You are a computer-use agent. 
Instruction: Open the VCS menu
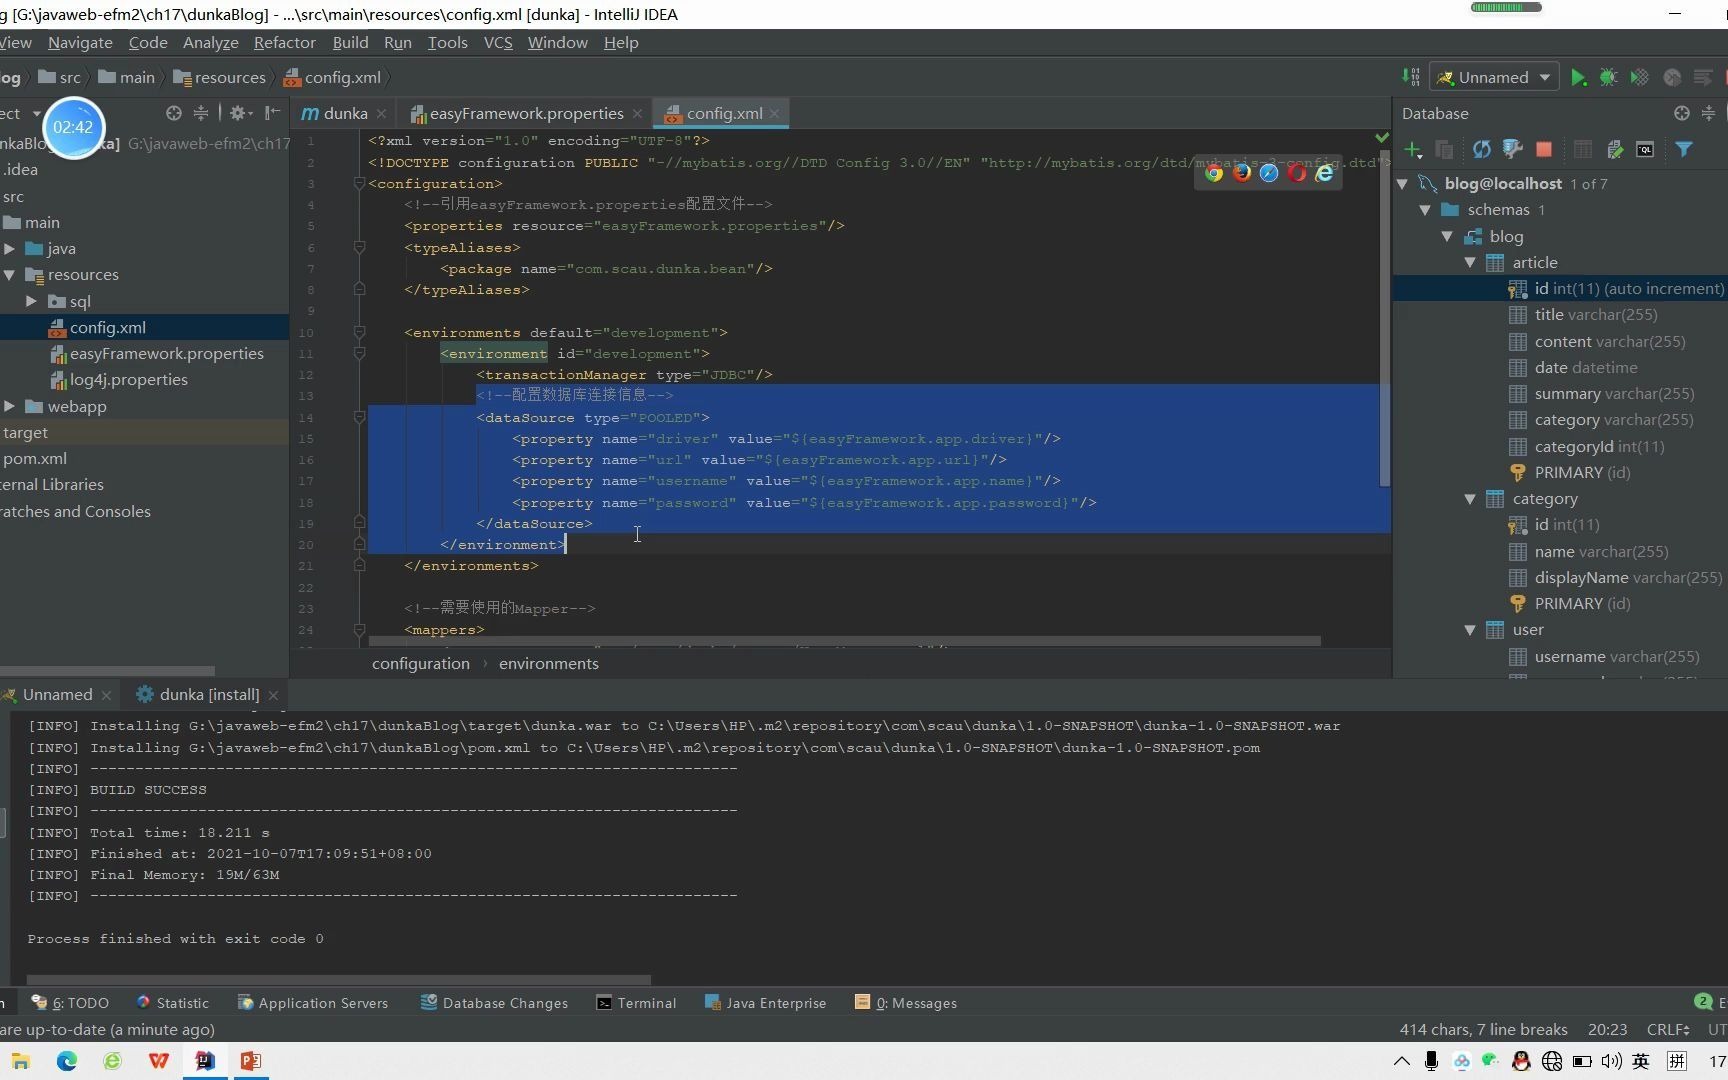pyautogui.click(x=498, y=43)
